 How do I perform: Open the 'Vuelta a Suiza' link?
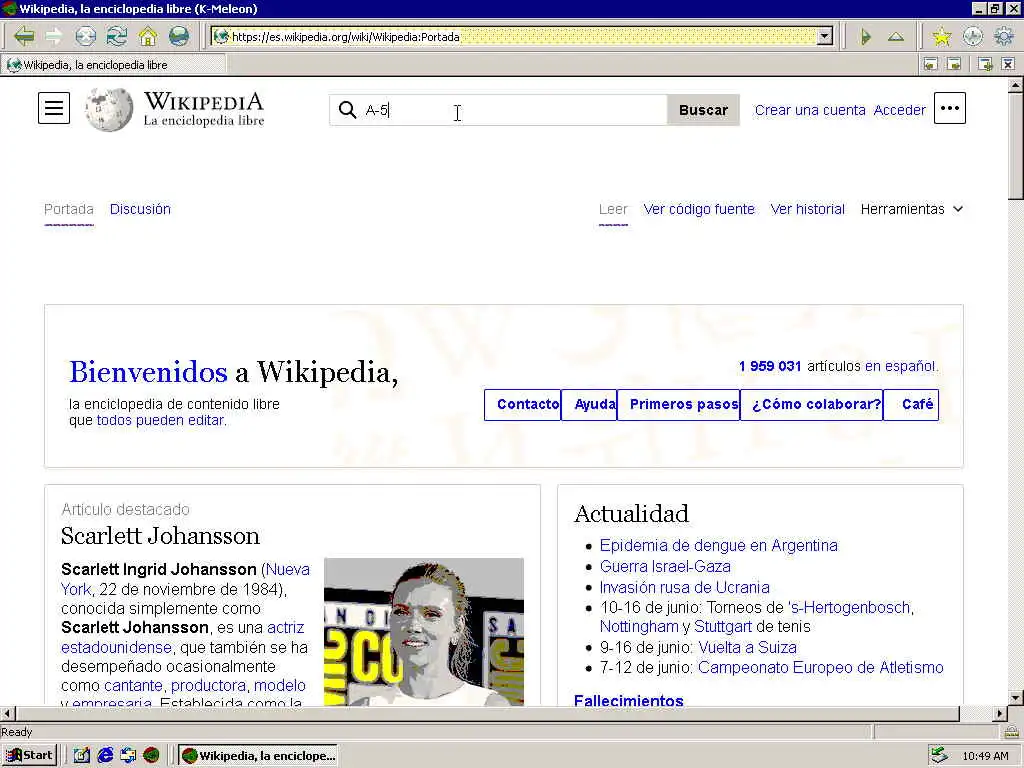[x=747, y=647]
